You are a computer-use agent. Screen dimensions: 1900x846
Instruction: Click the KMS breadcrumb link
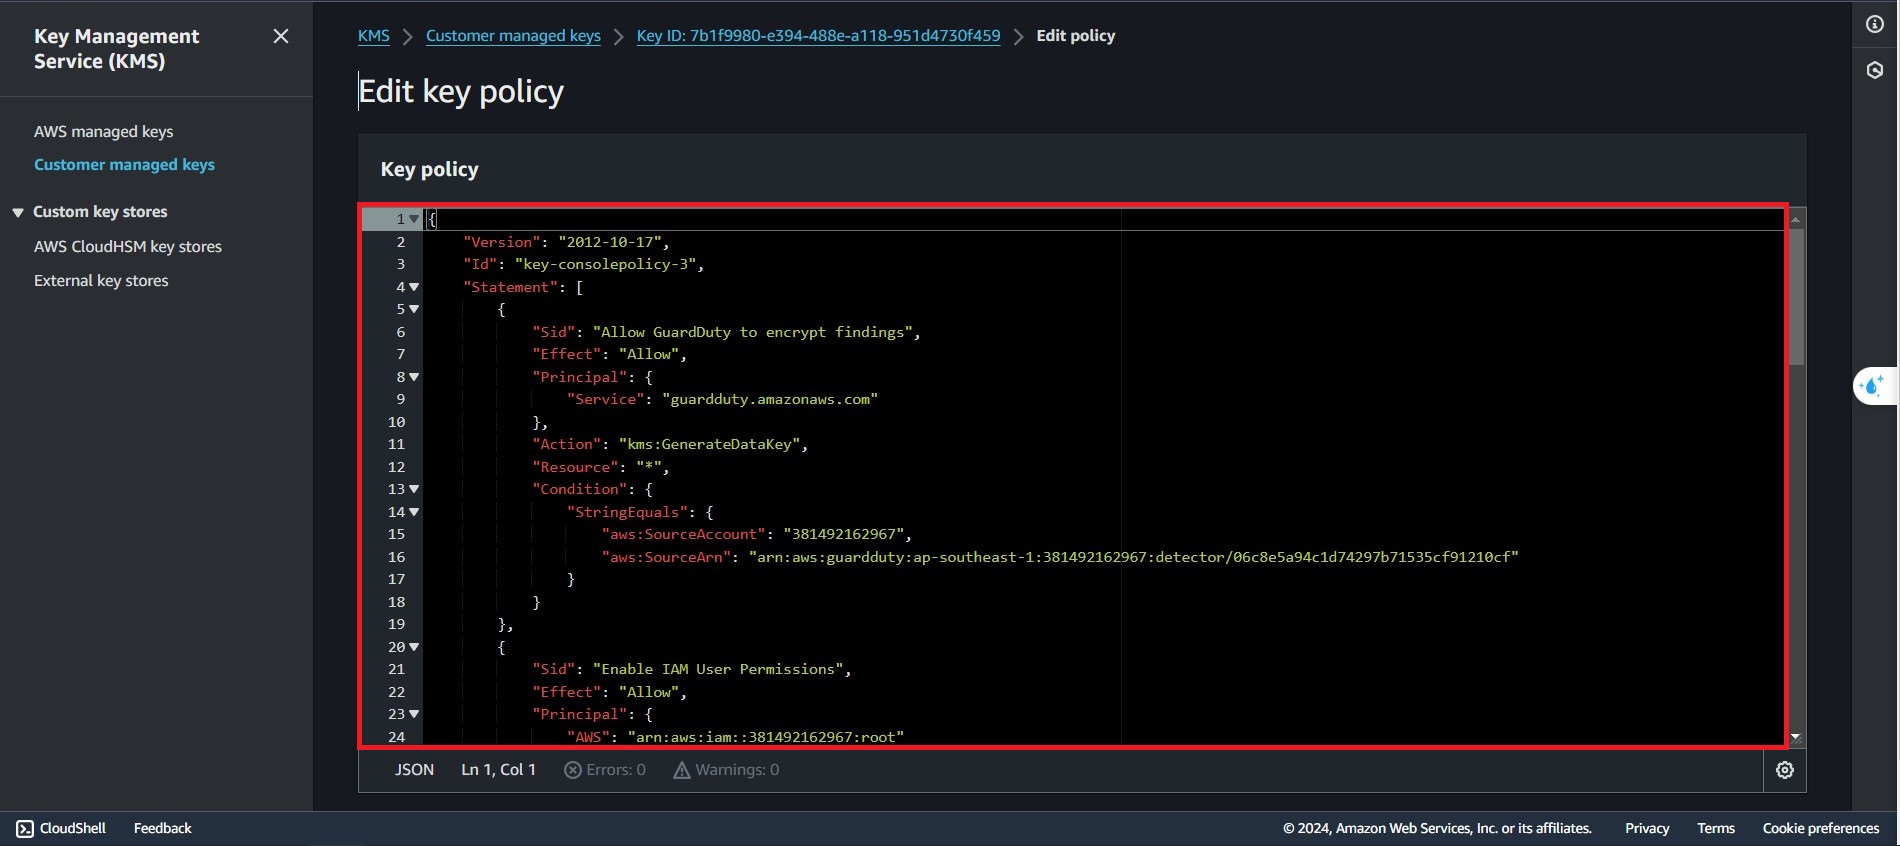pos(374,36)
